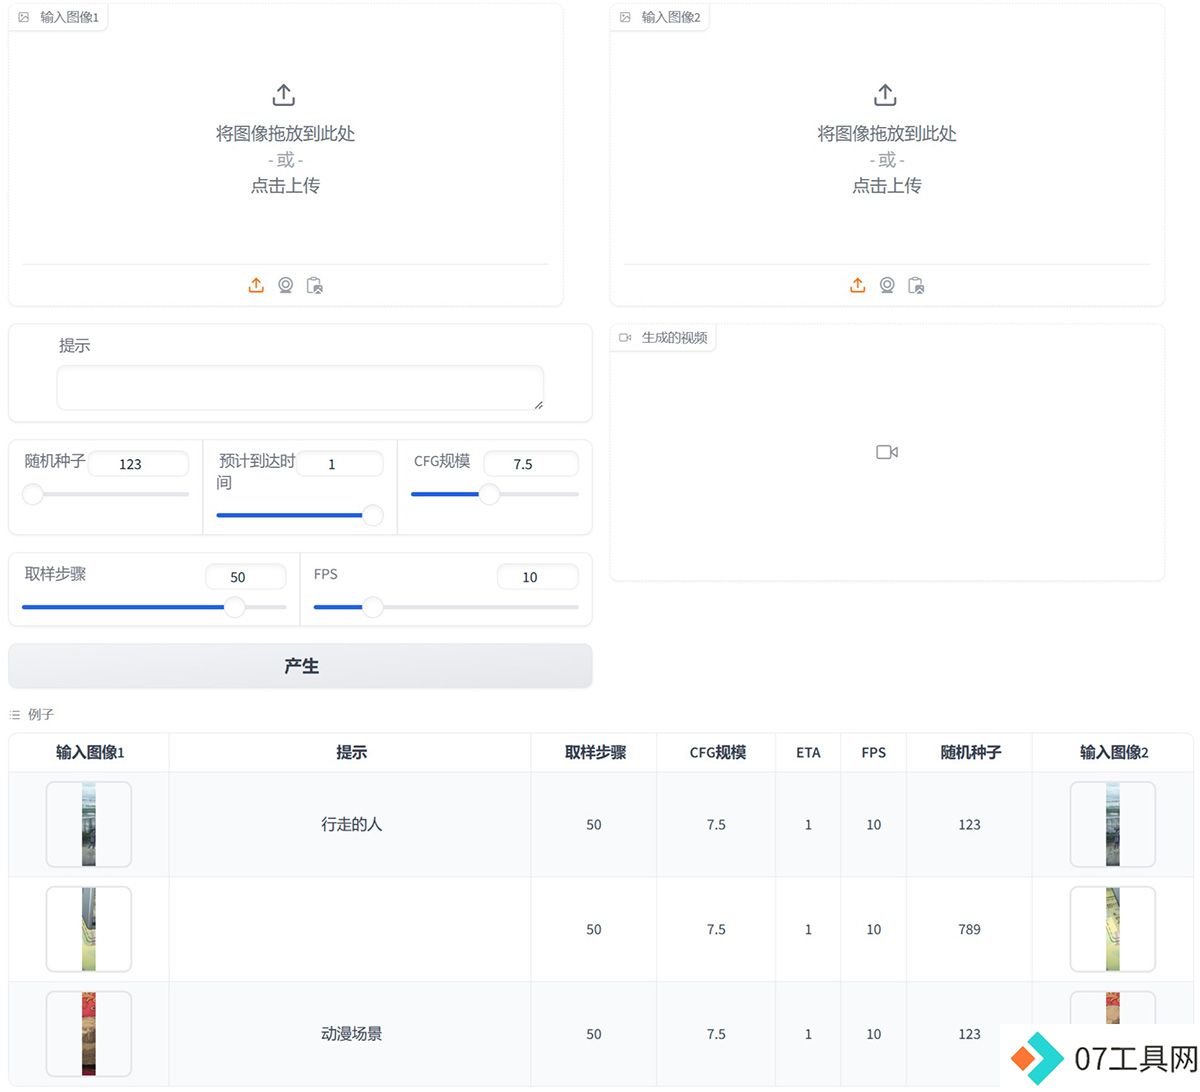1200x1092 pixels.
Task: Click the 动漫场景 example prompt
Action: (351, 1034)
